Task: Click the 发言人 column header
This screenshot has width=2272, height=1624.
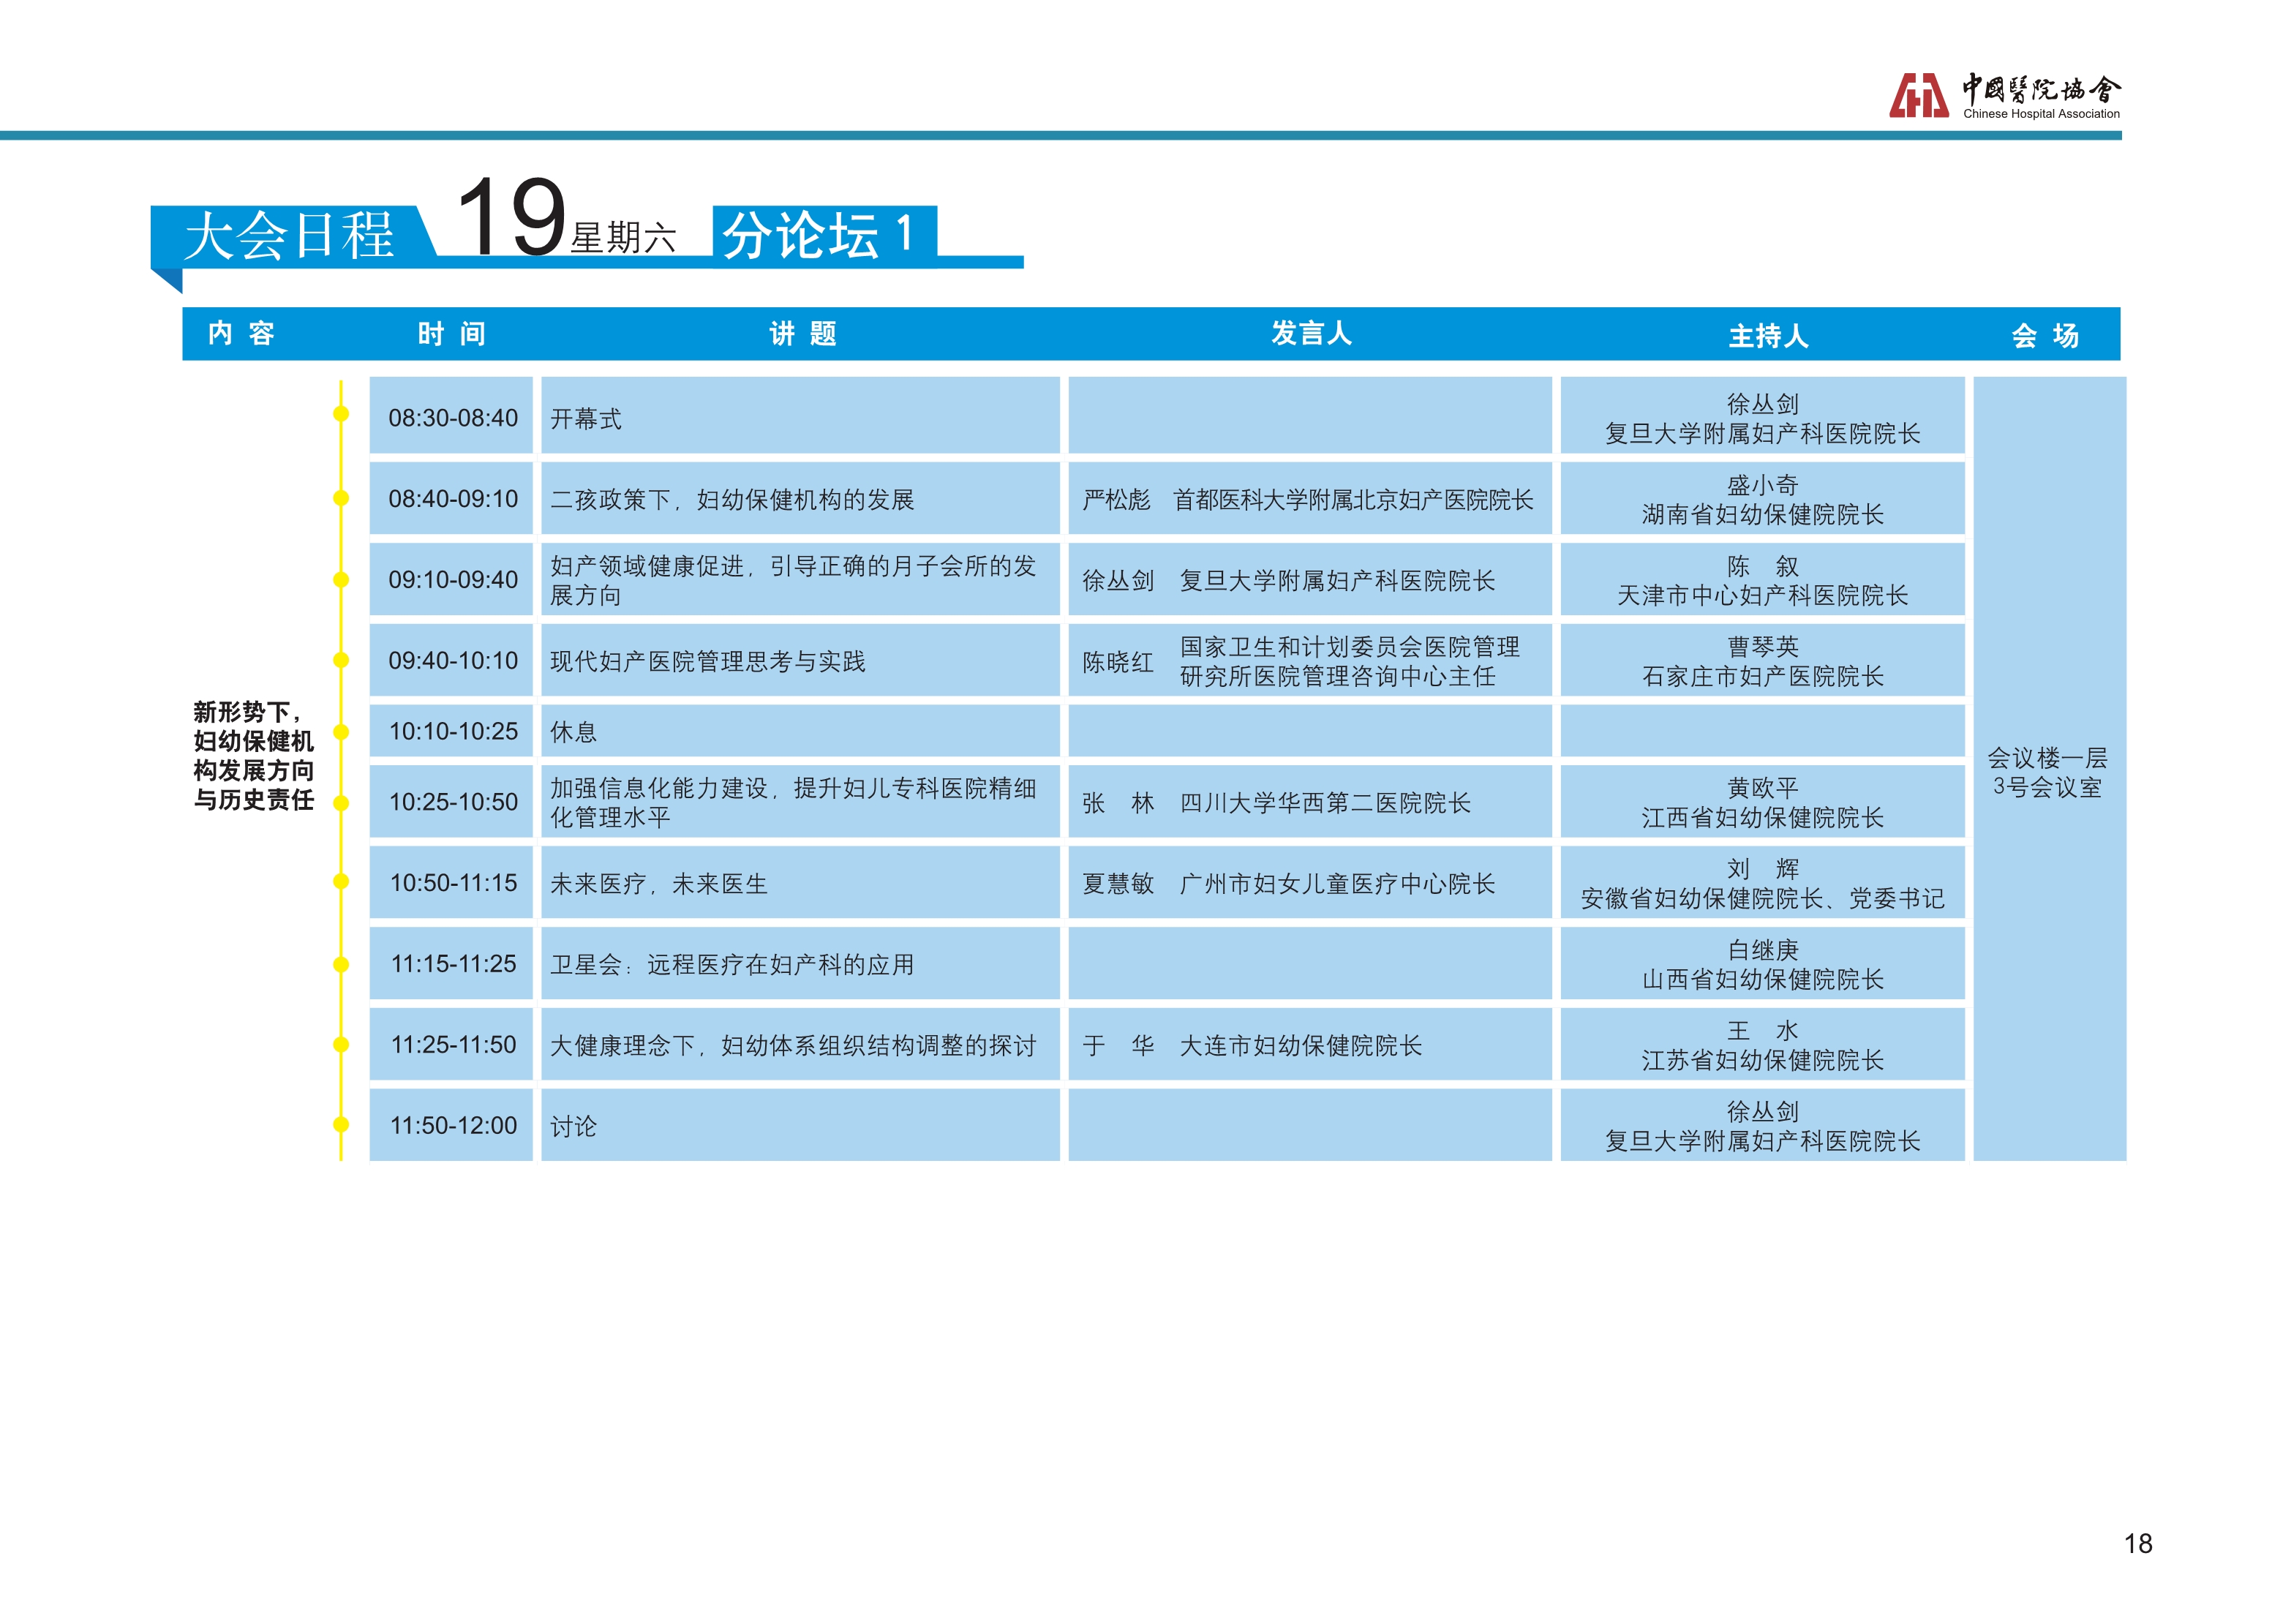Action: pyautogui.click(x=1311, y=333)
